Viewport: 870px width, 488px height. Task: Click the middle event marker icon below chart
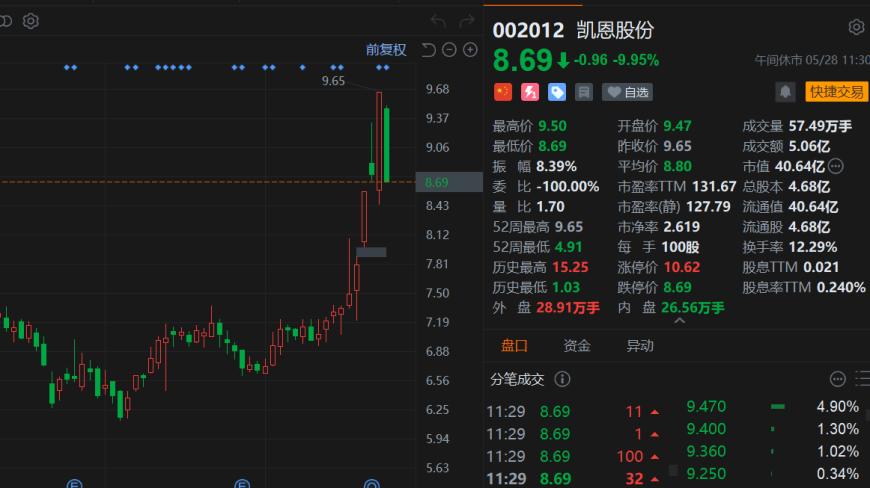[x=242, y=485]
